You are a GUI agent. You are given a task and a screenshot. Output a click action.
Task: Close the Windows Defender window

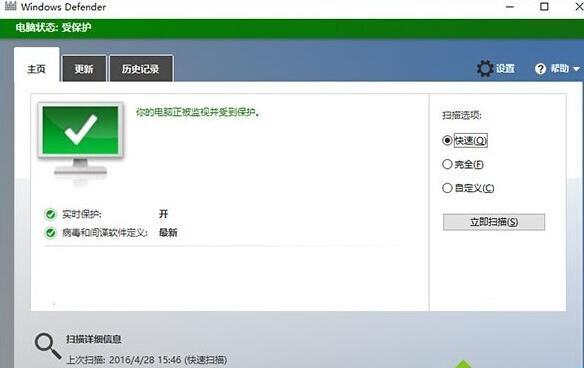coord(579,7)
